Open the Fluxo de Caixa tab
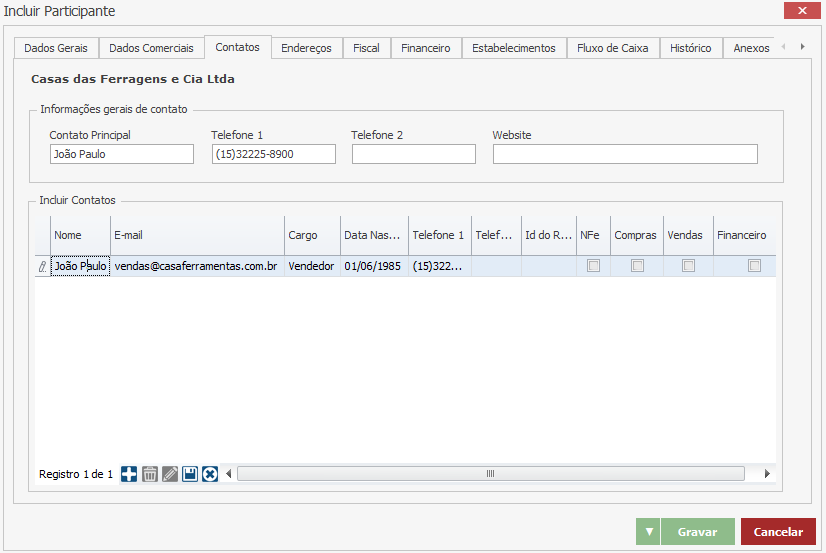This screenshot has height=553, width=826. pos(612,48)
